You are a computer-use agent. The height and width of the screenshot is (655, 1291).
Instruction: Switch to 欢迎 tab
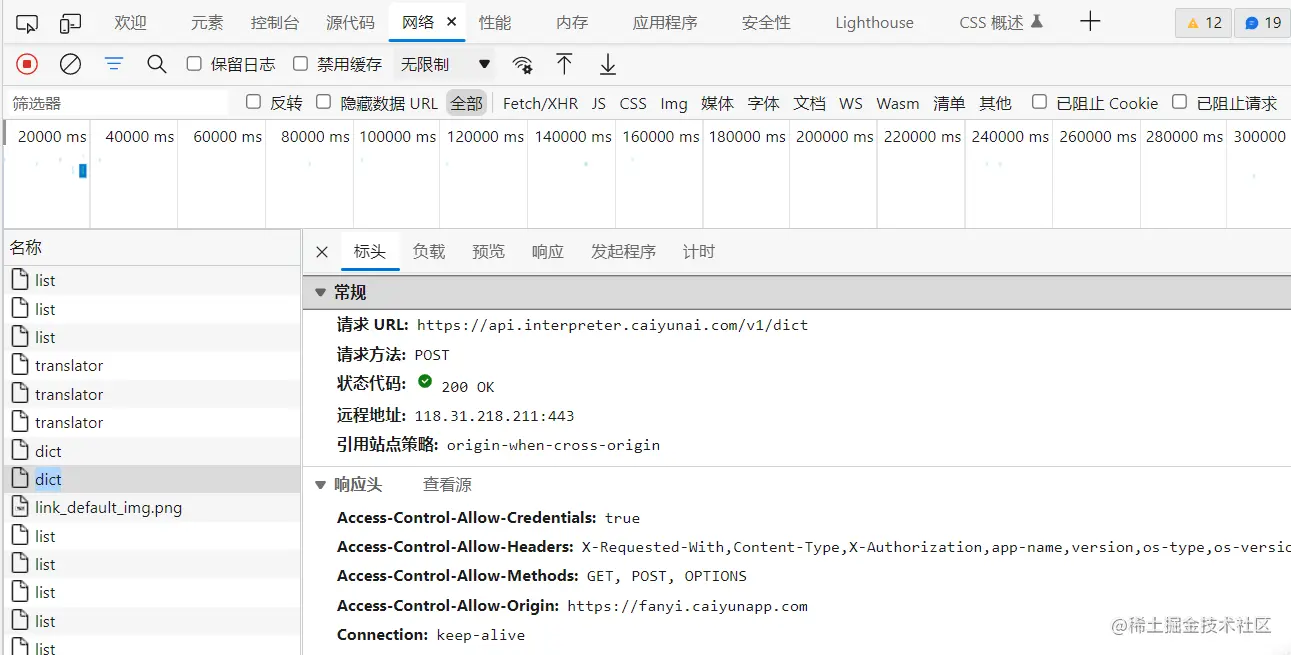(x=130, y=22)
